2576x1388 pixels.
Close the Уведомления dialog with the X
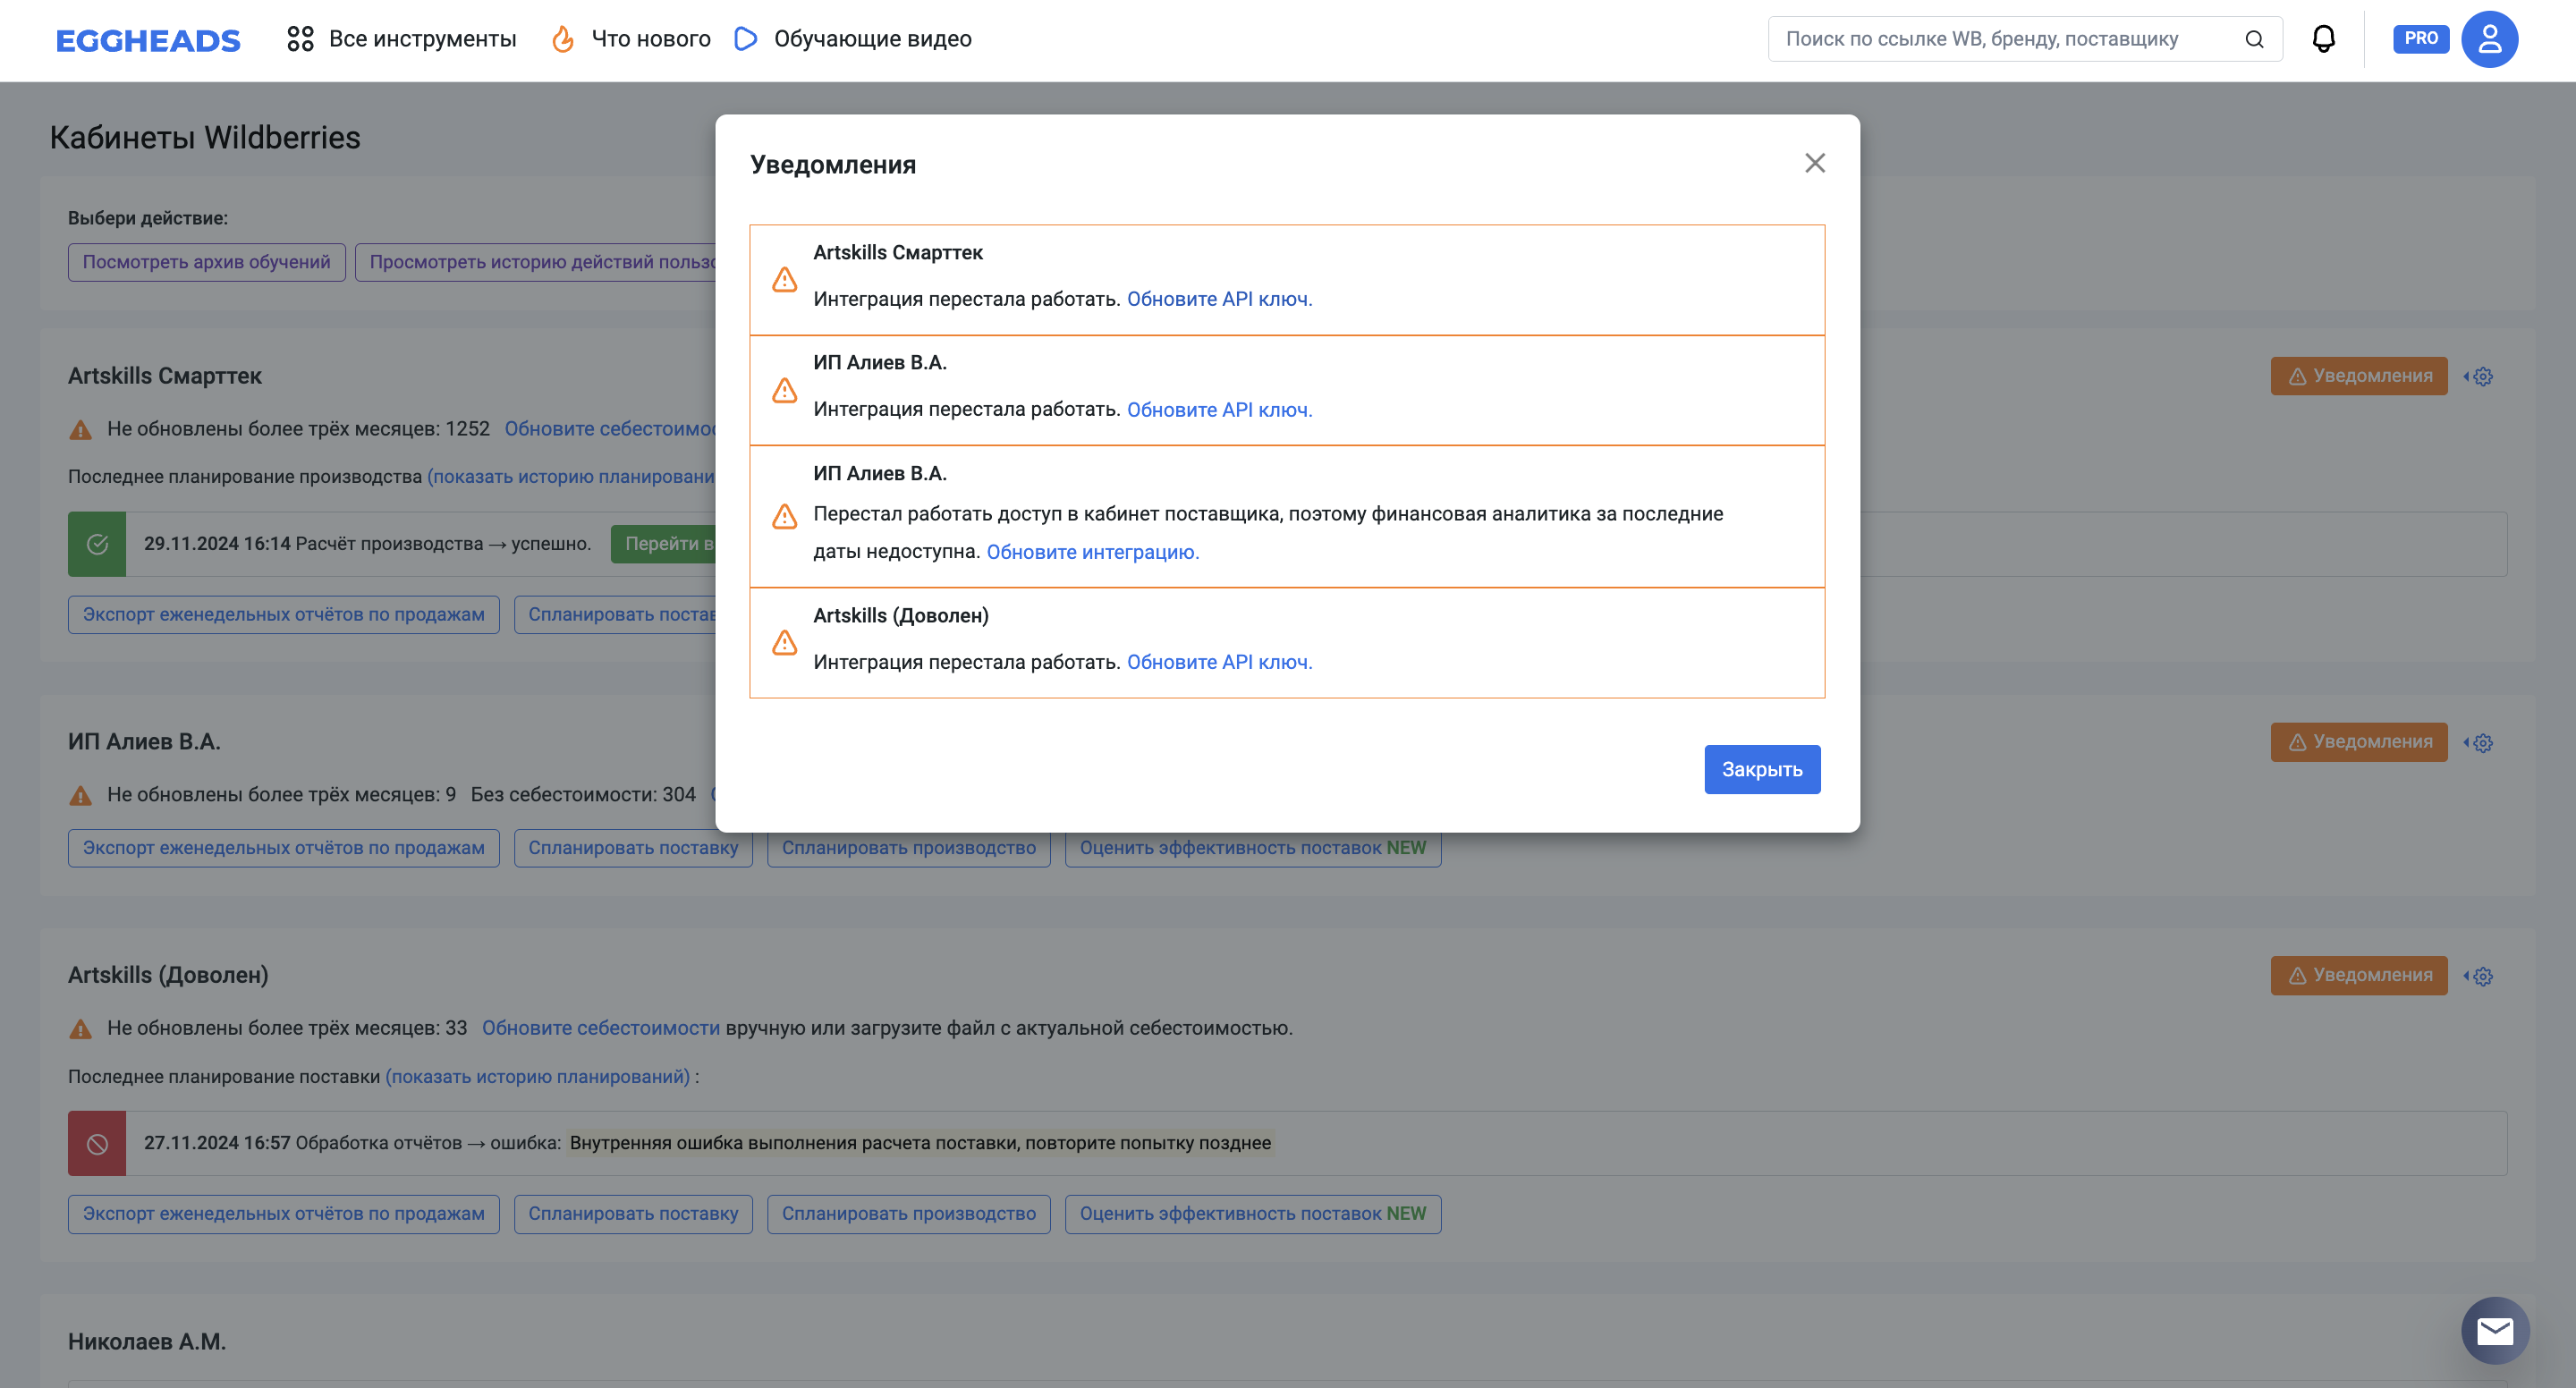(x=1815, y=163)
